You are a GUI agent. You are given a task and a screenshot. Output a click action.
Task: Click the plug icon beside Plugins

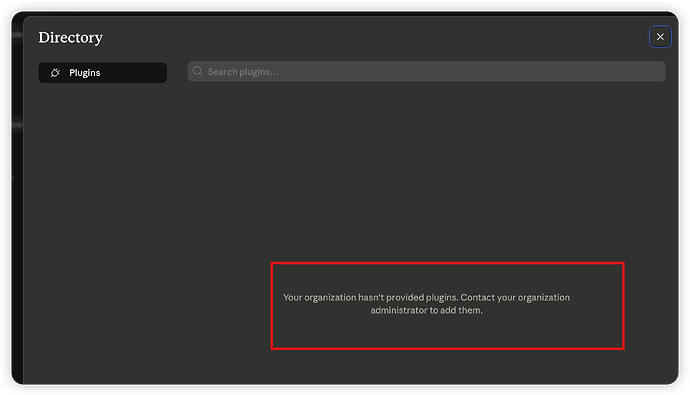[55, 73]
